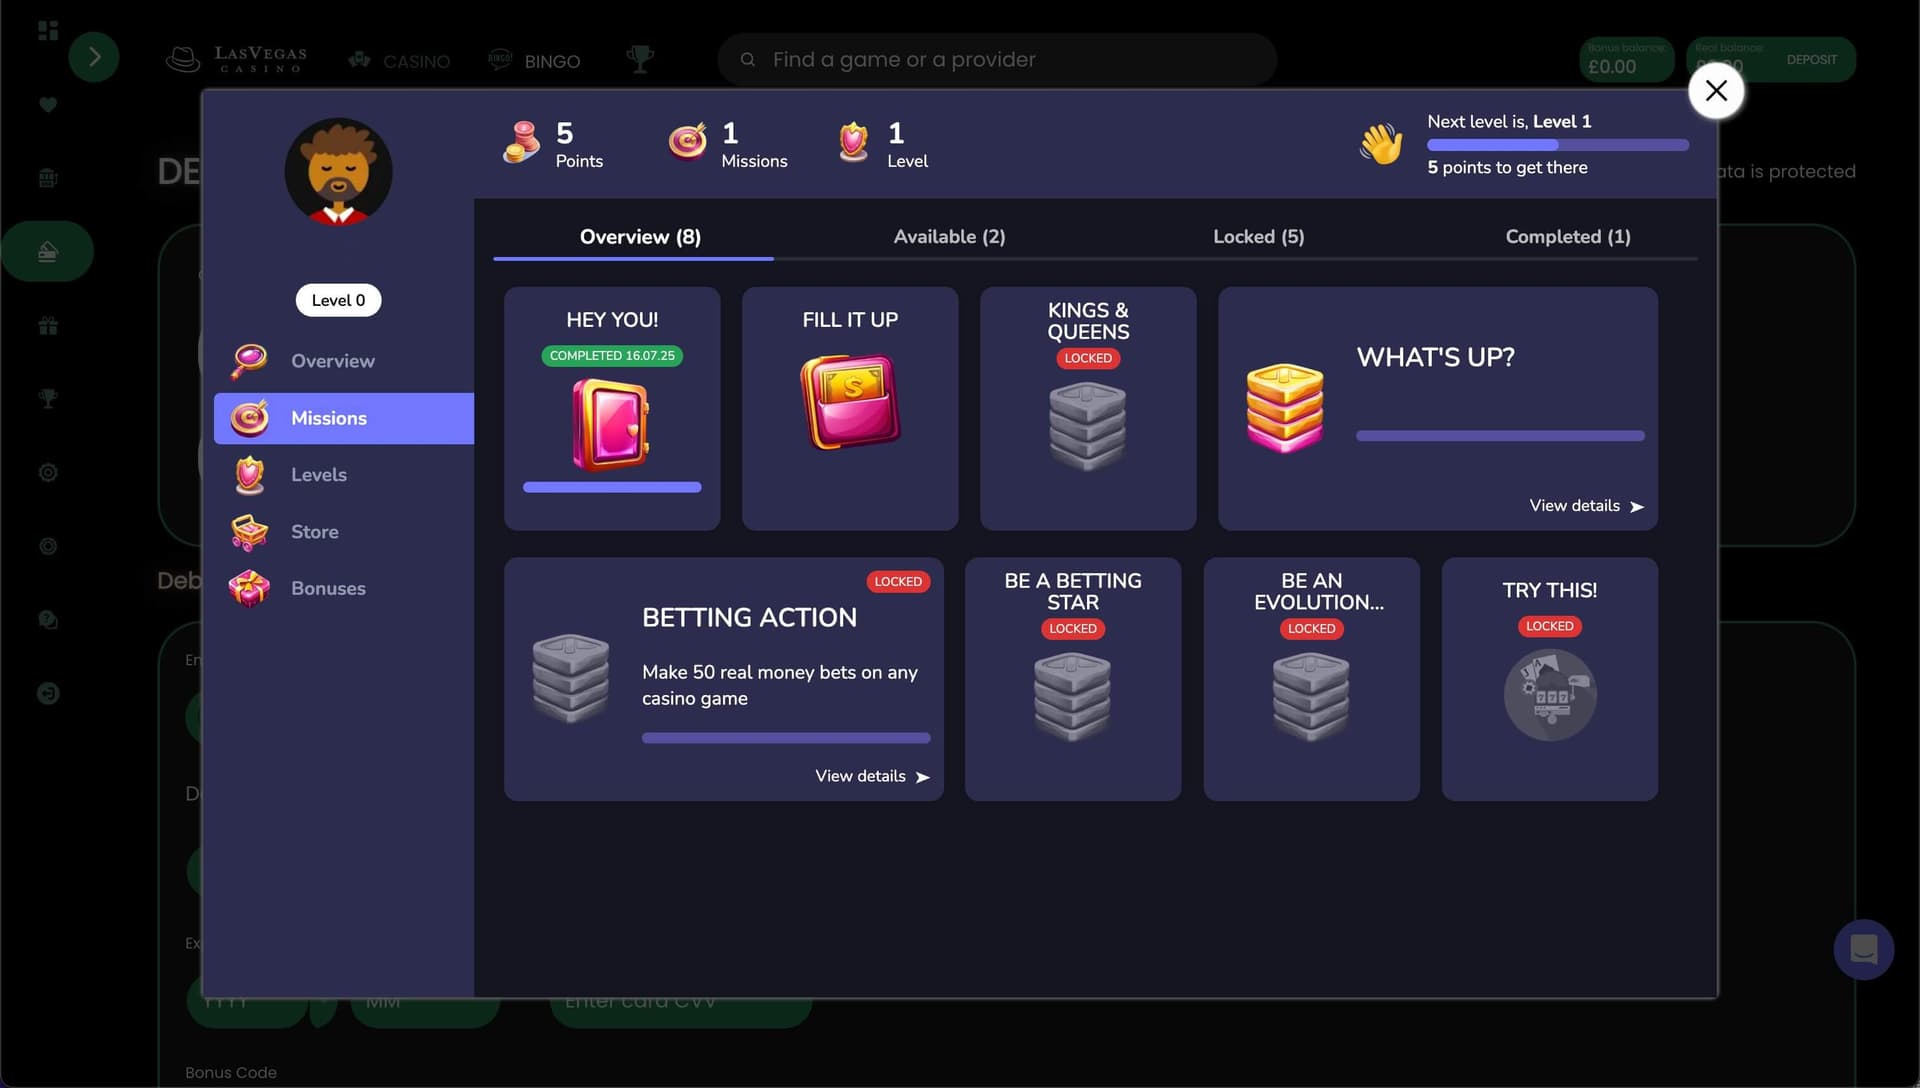Expand Betting Action View details arrow
Viewport: 1920px width, 1088px height.
[x=922, y=777]
